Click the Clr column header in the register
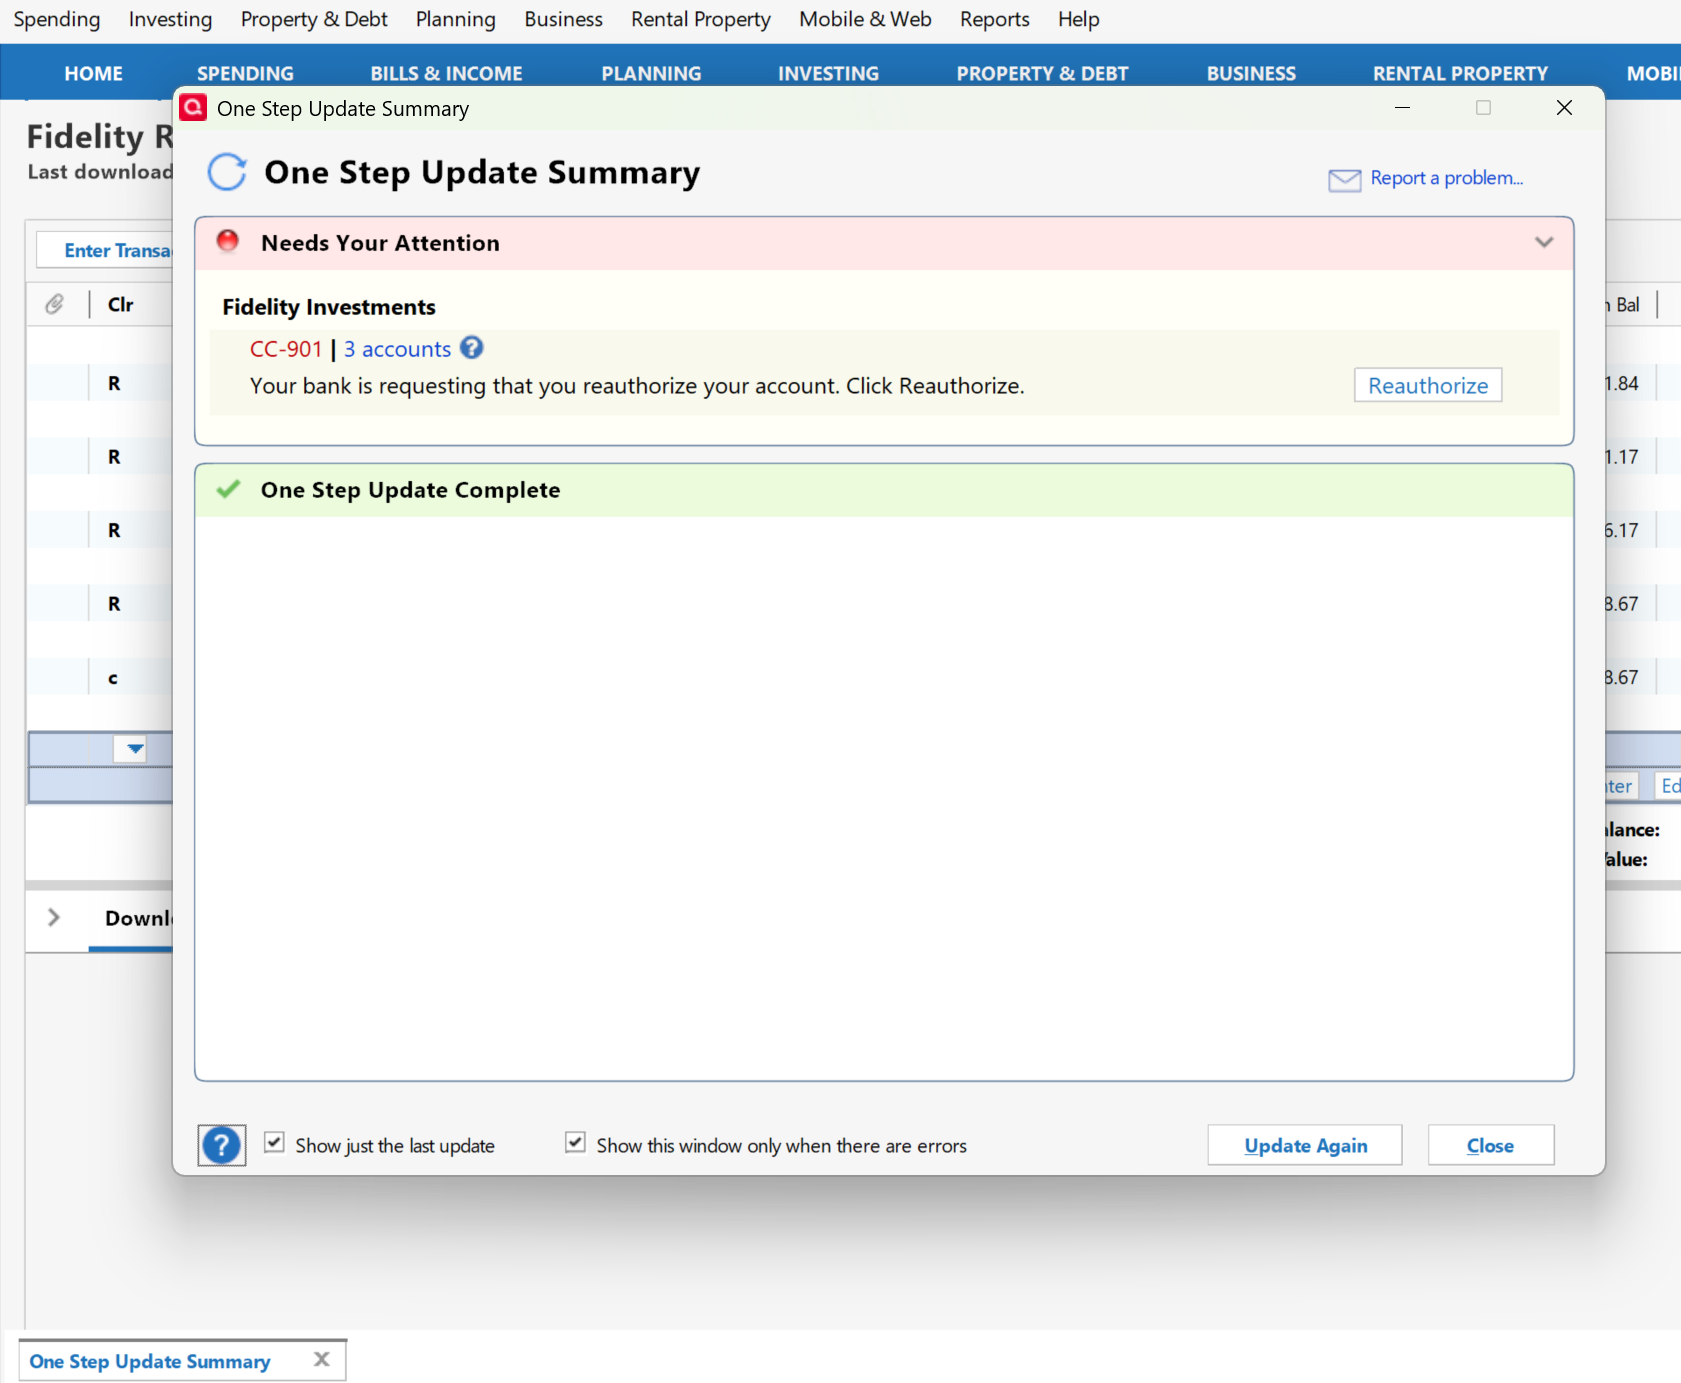Image resolution: width=1681 pixels, height=1383 pixels. click(x=121, y=304)
